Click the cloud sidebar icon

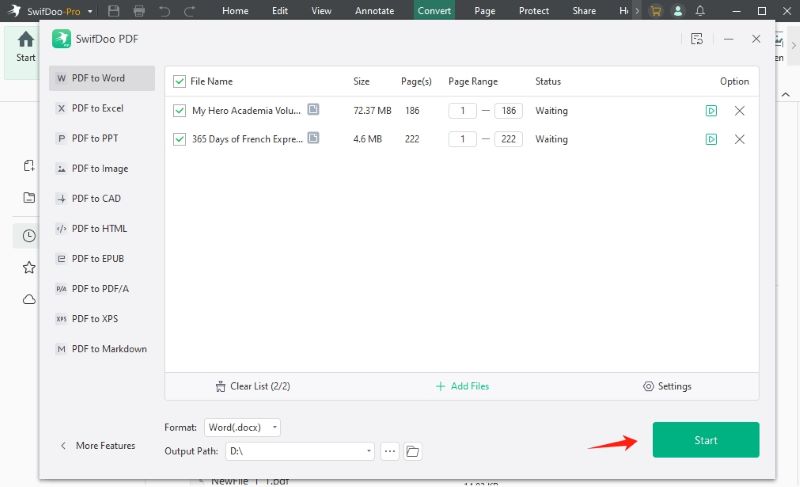pyautogui.click(x=29, y=299)
